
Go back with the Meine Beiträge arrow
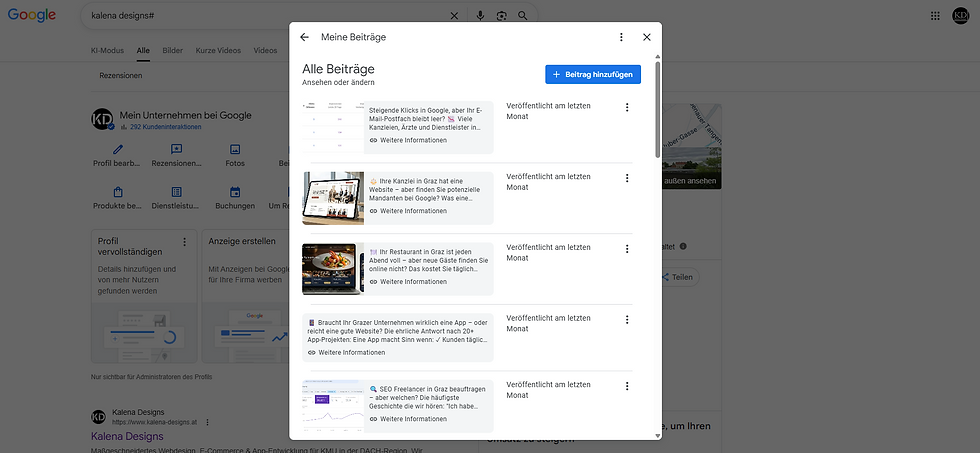tap(304, 37)
